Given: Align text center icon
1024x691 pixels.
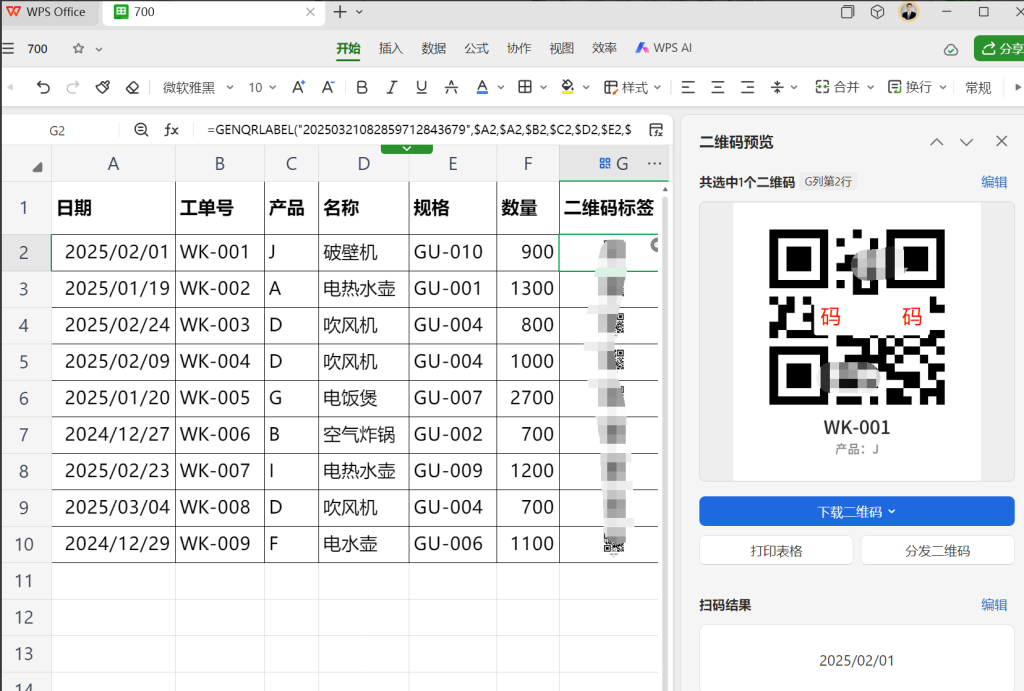Looking at the screenshot, I should [718, 87].
